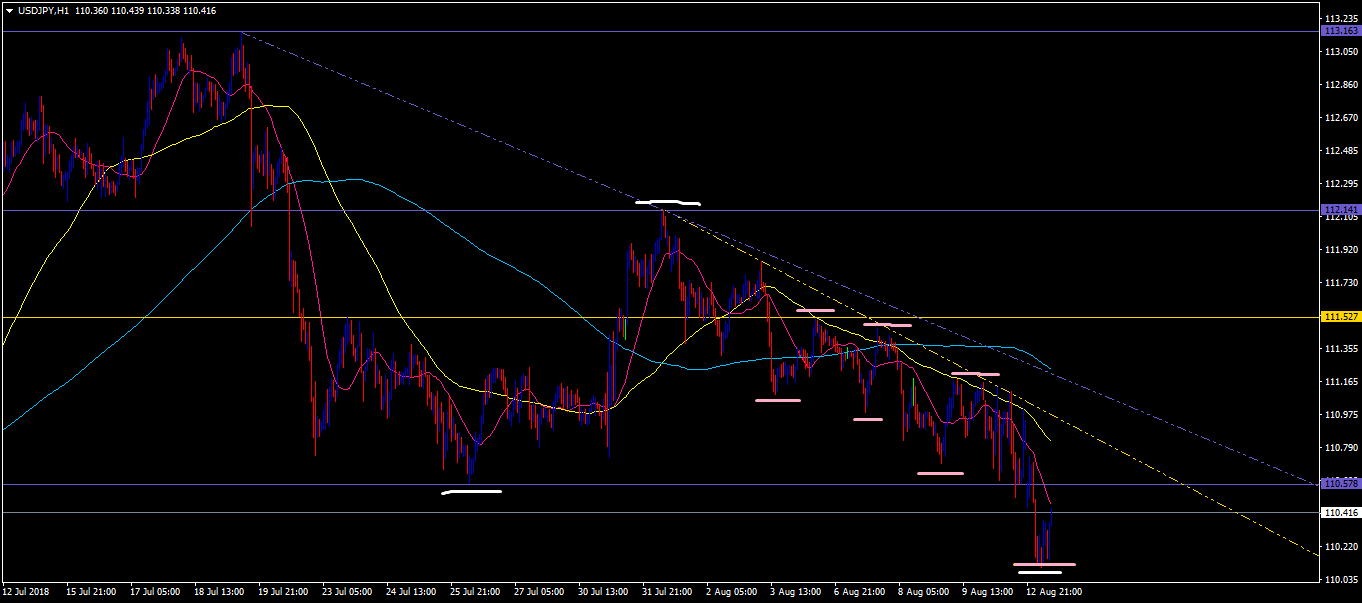Image resolution: width=1362 pixels, height=603 pixels.
Task: Click the 12 Jul 2018 date label
Action: pos(25,592)
